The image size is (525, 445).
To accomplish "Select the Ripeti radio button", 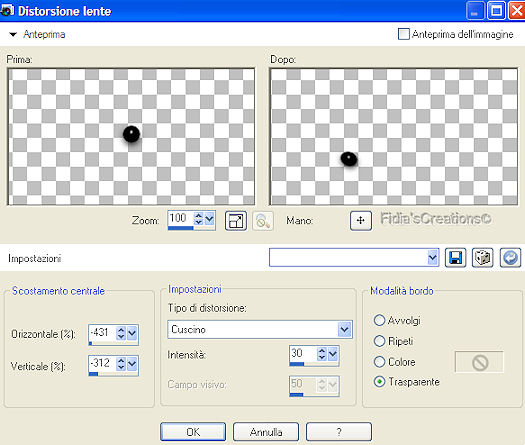I will point(379,341).
